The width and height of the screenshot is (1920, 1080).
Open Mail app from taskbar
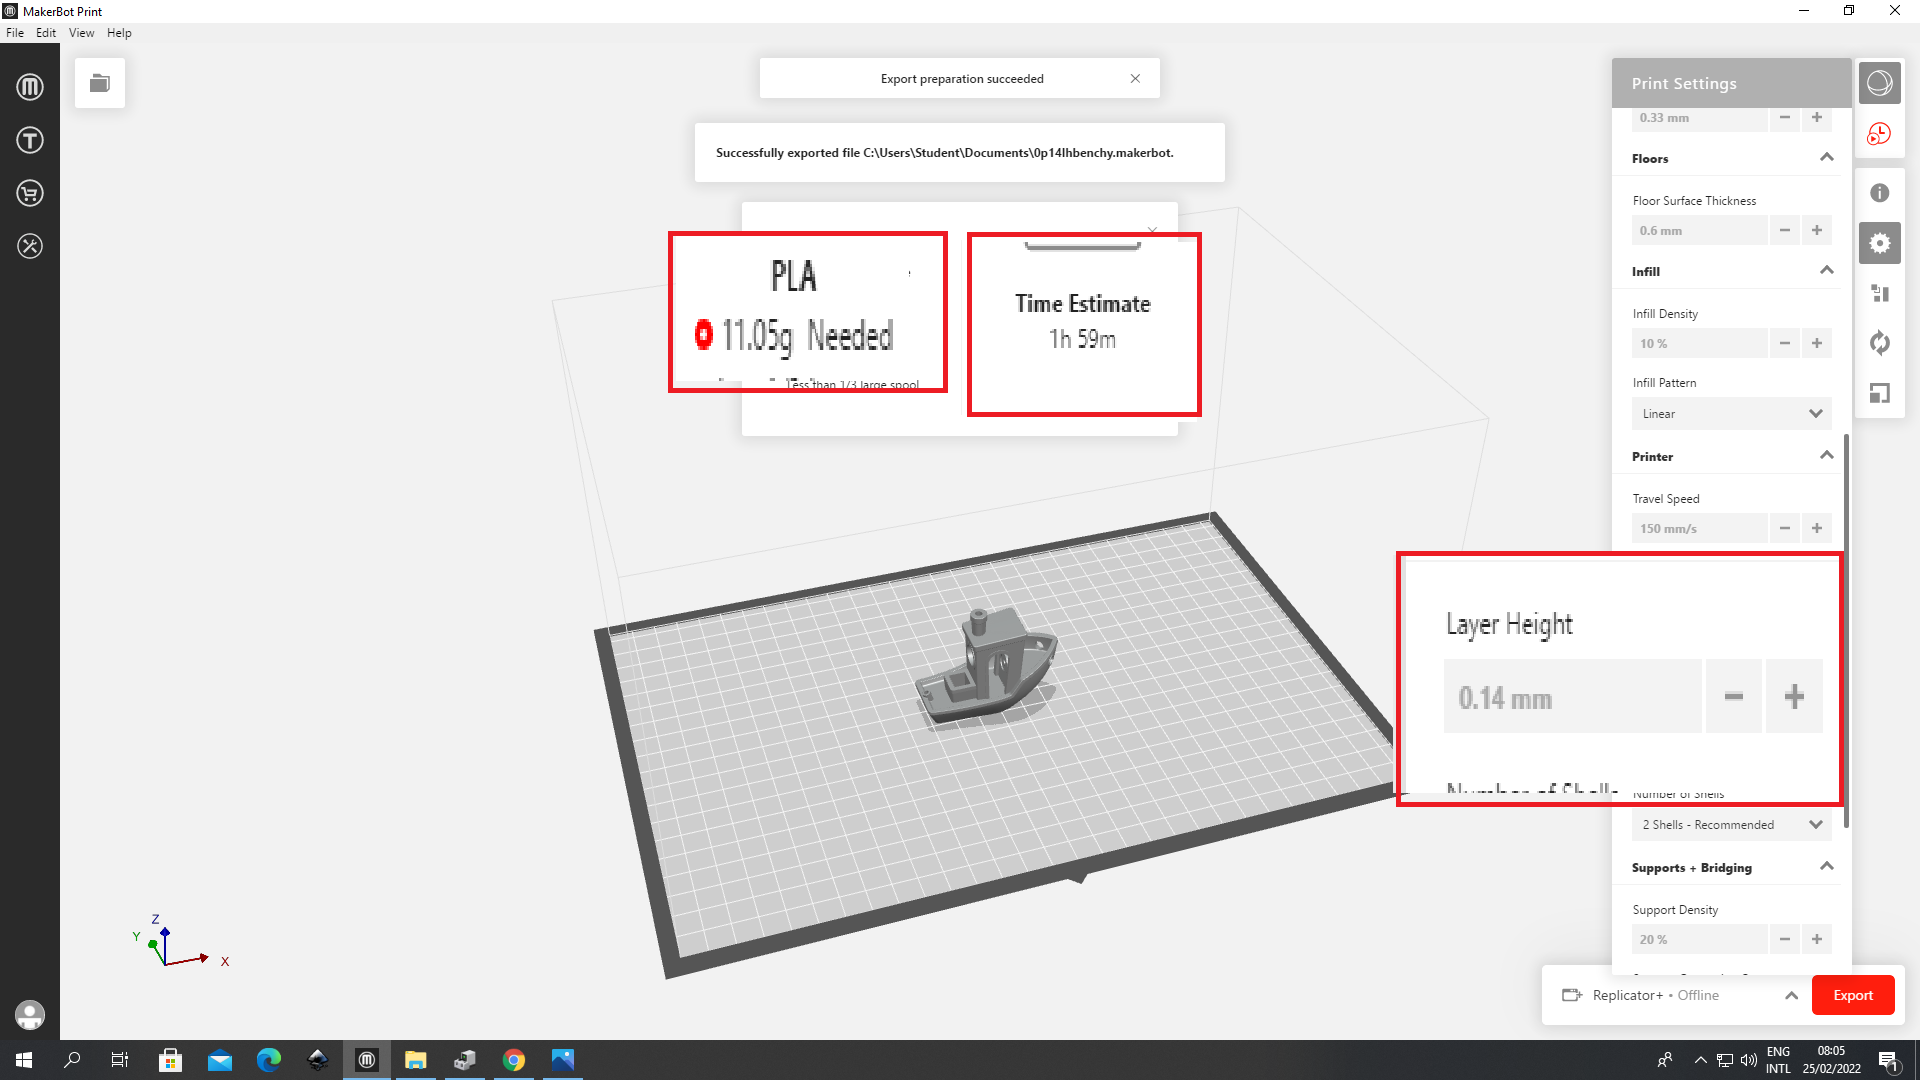pos(219,1060)
